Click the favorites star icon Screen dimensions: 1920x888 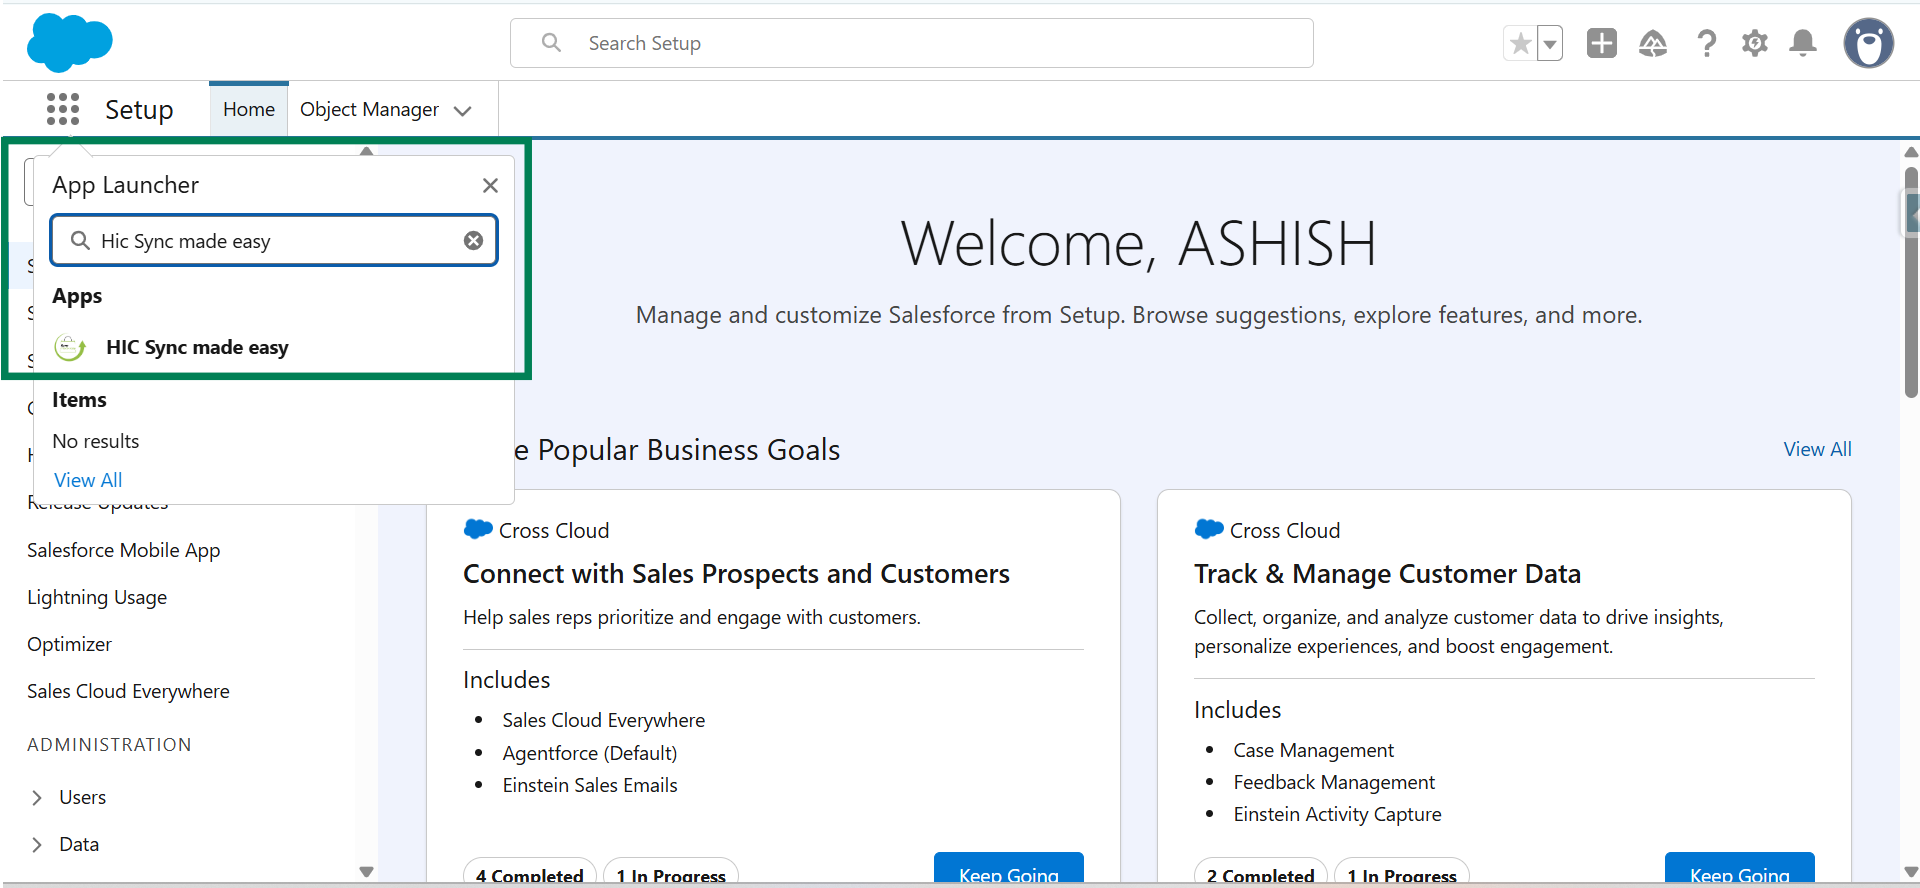(x=1520, y=44)
